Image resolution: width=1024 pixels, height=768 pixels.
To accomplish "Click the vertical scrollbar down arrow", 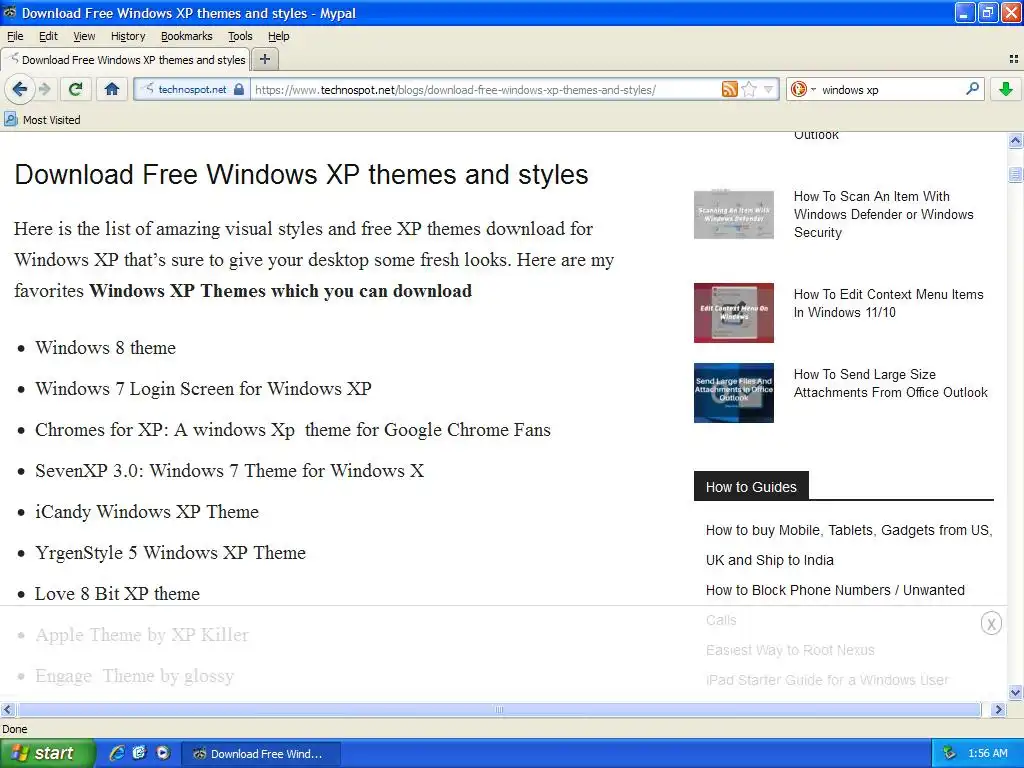I will [x=1016, y=692].
